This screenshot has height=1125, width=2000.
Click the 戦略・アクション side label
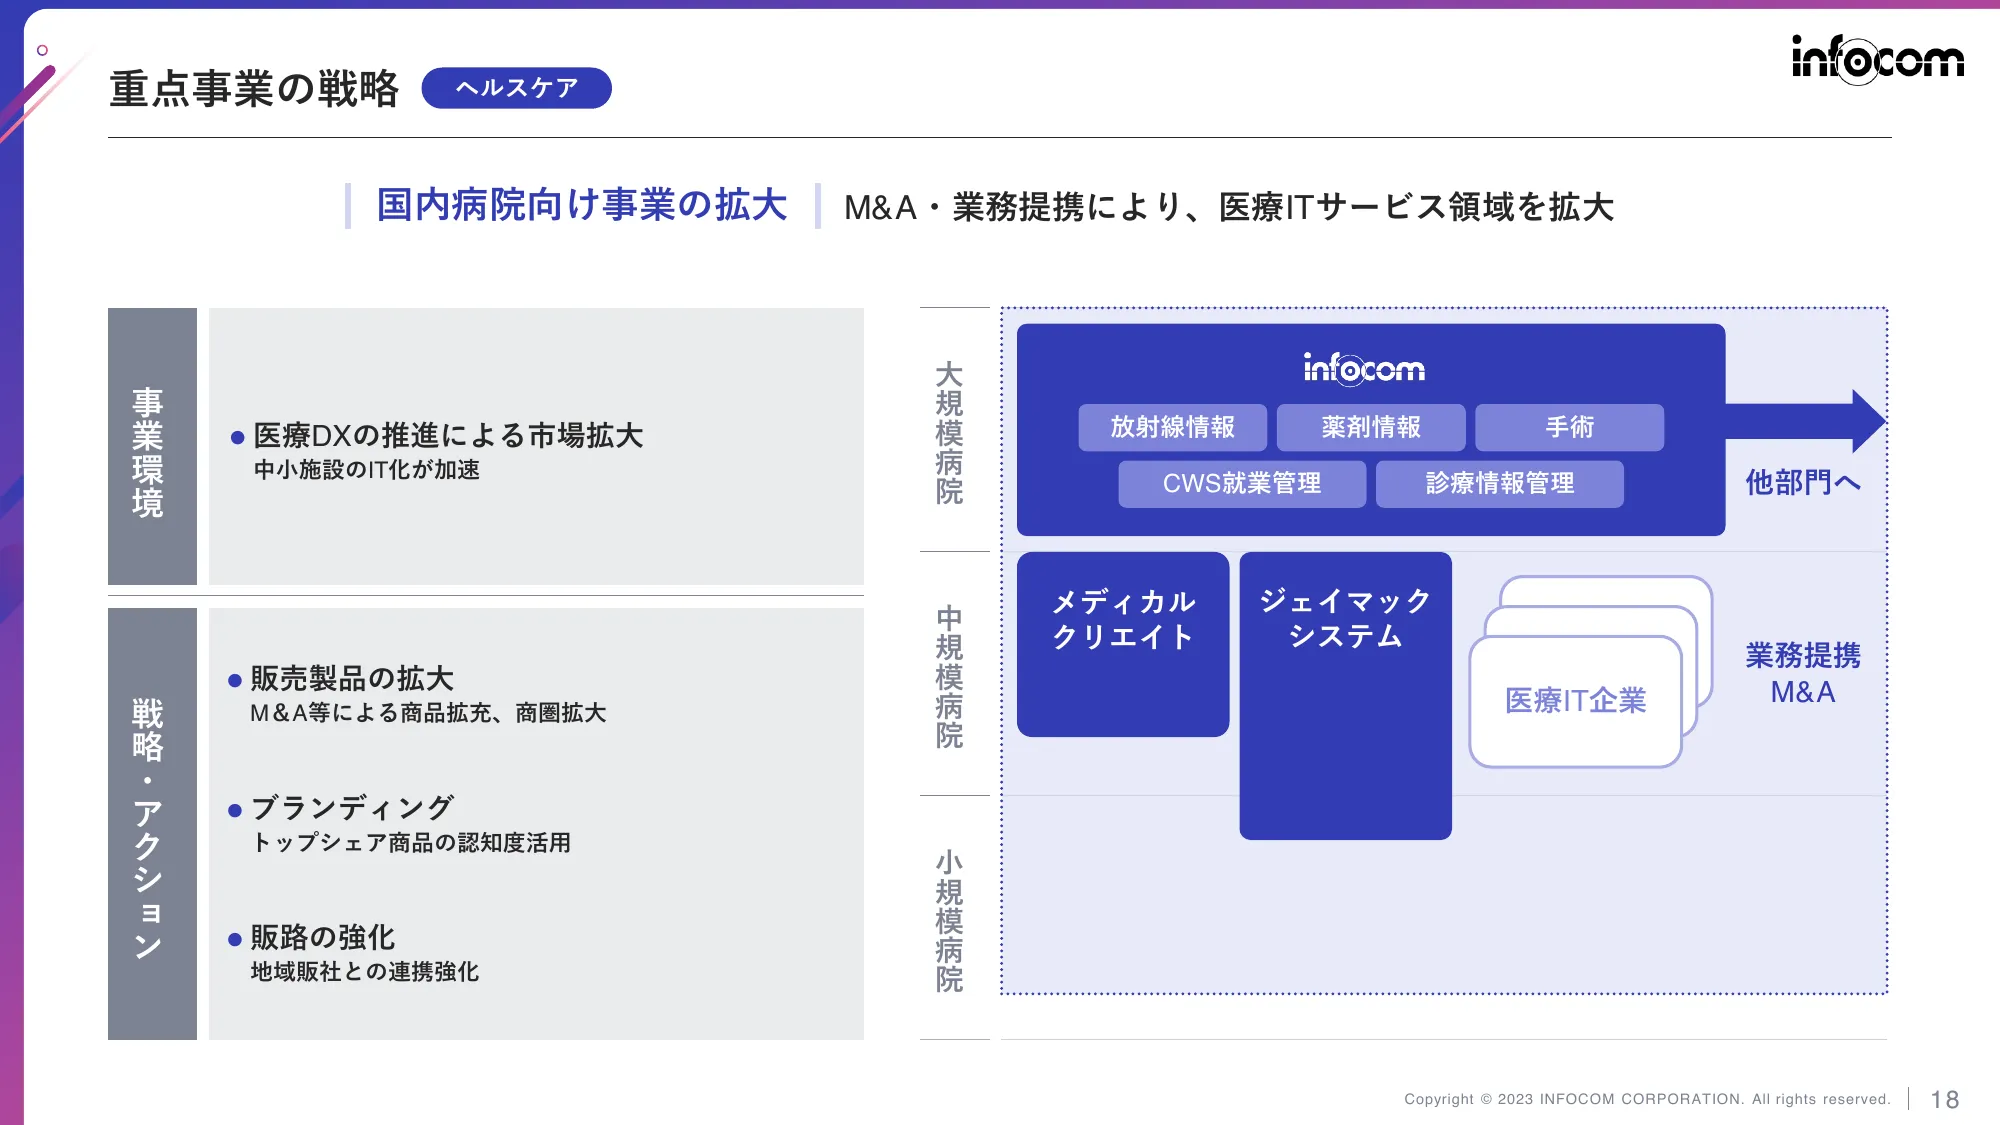tap(152, 824)
